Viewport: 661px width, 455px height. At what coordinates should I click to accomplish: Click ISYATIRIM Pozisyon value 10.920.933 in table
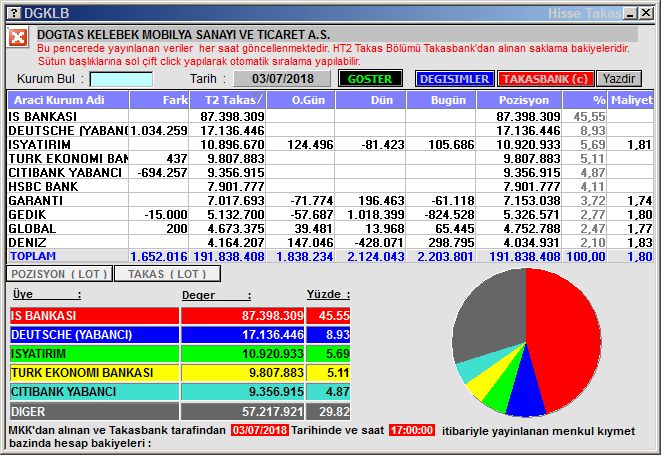(528, 145)
